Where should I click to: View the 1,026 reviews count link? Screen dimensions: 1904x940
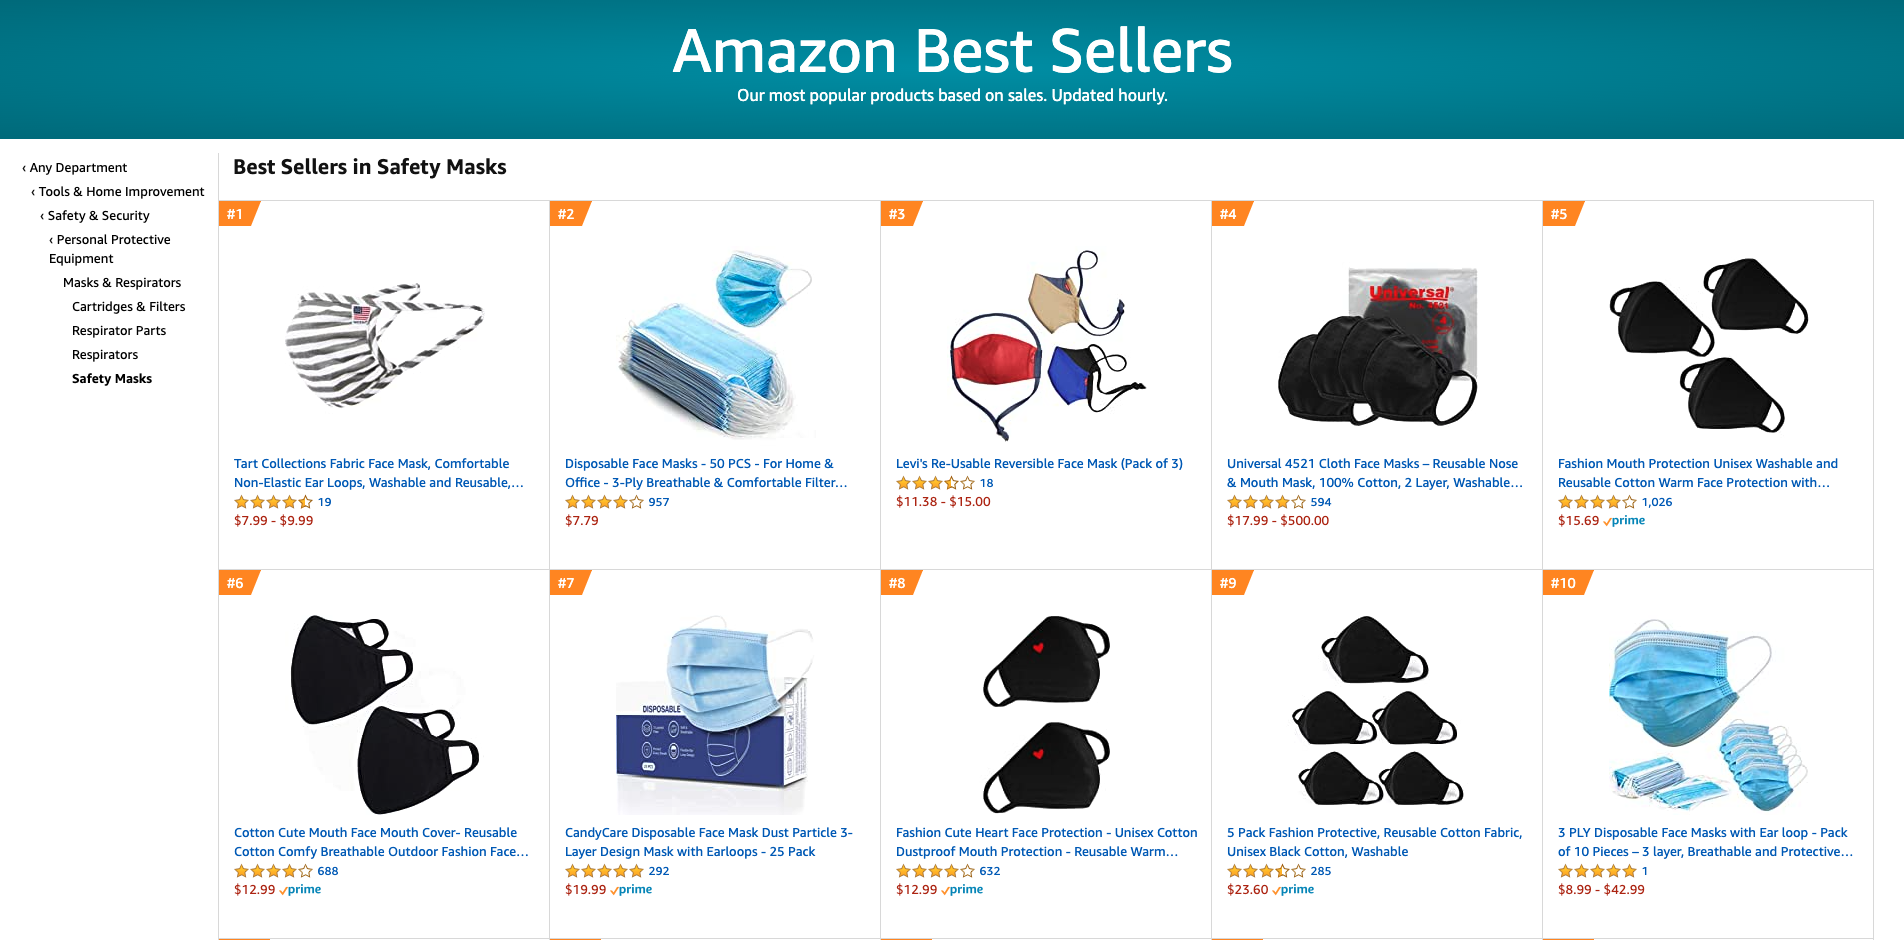click(x=1657, y=502)
